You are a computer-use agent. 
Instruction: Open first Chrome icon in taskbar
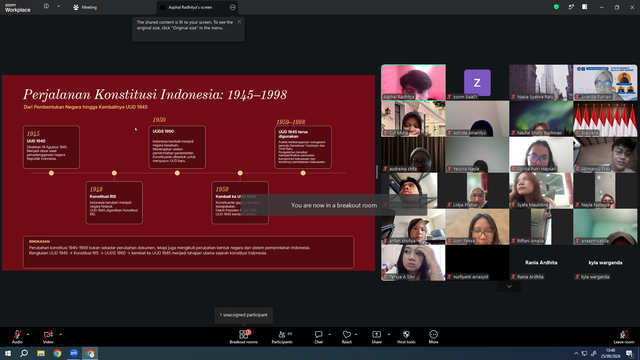[x=57, y=353]
